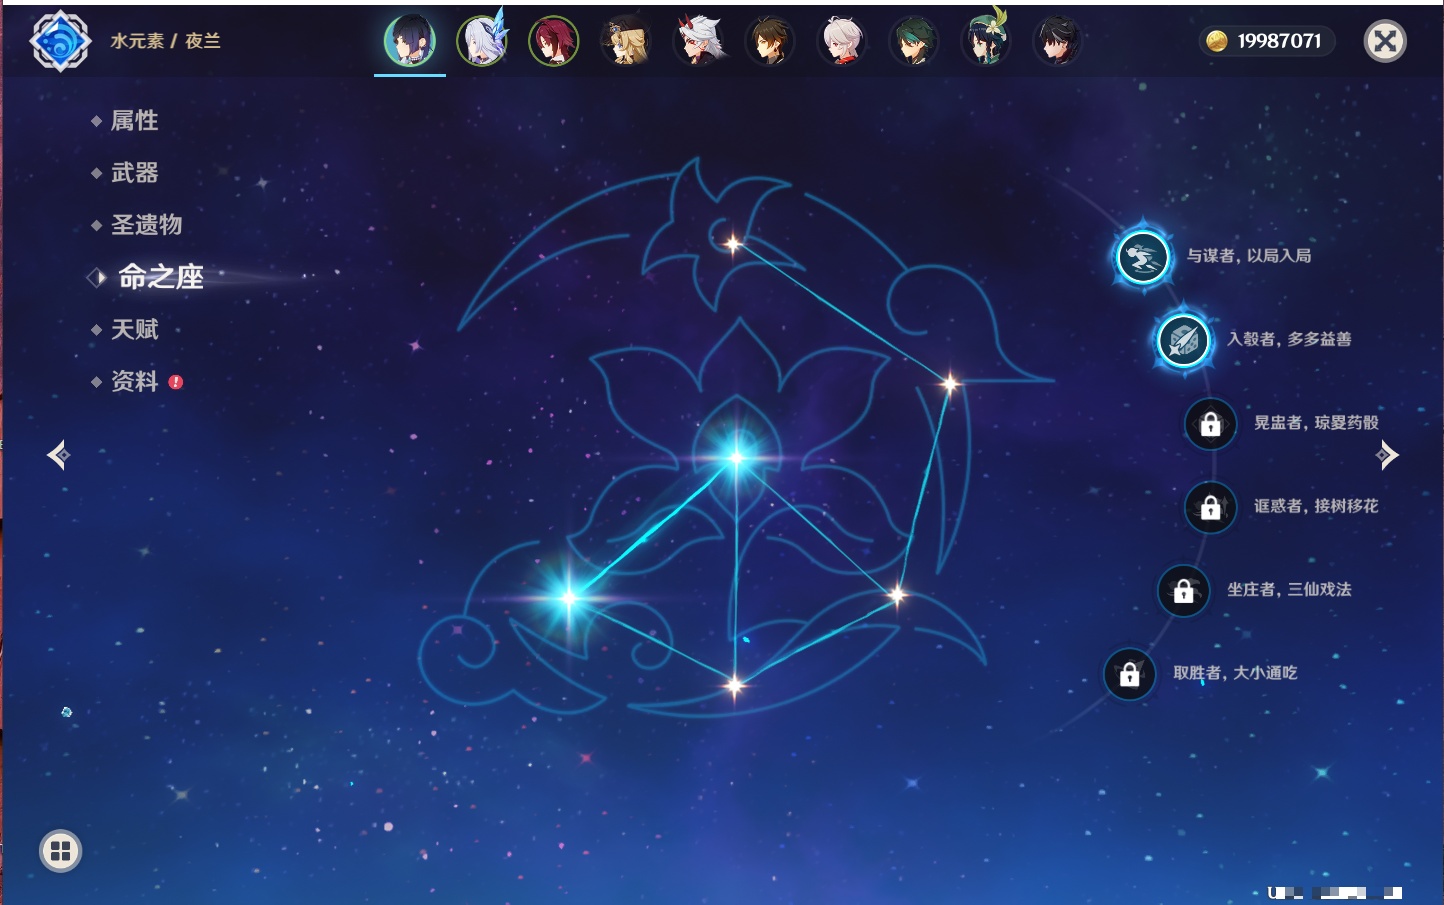Click the lock icon beside 晃盅者，琼畟药骰

pyautogui.click(x=1210, y=424)
